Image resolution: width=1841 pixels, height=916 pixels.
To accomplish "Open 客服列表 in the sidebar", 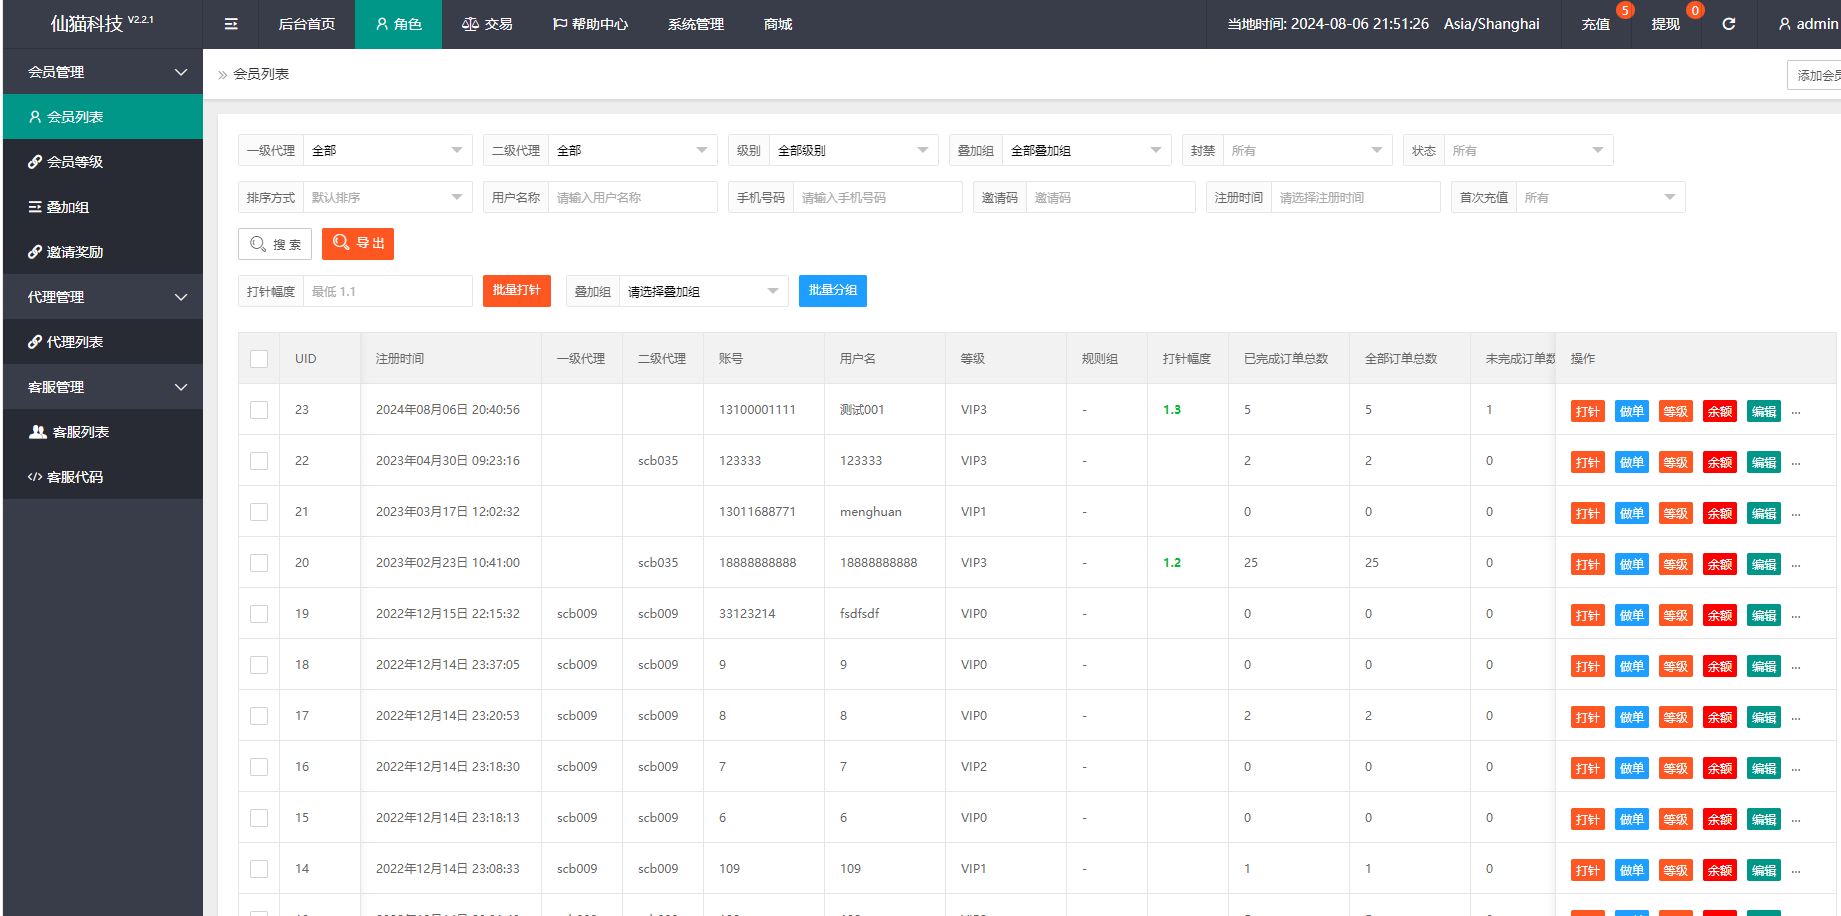I will (103, 432).
